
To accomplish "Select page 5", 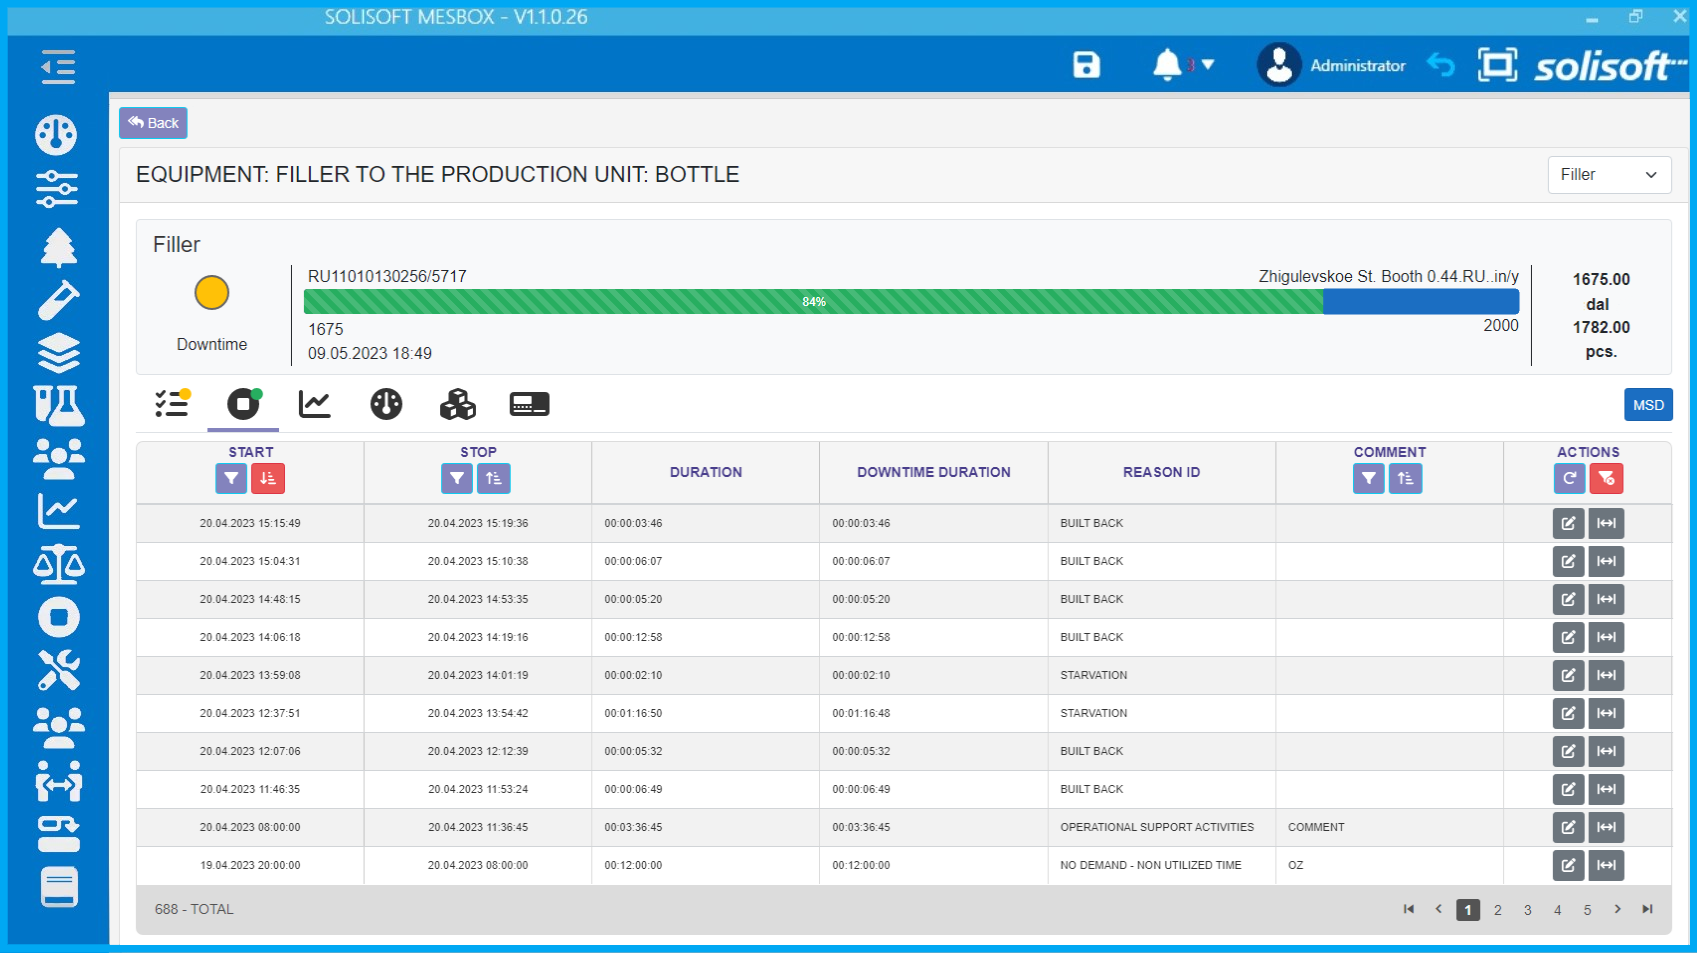I will (x=1587, y=910).
